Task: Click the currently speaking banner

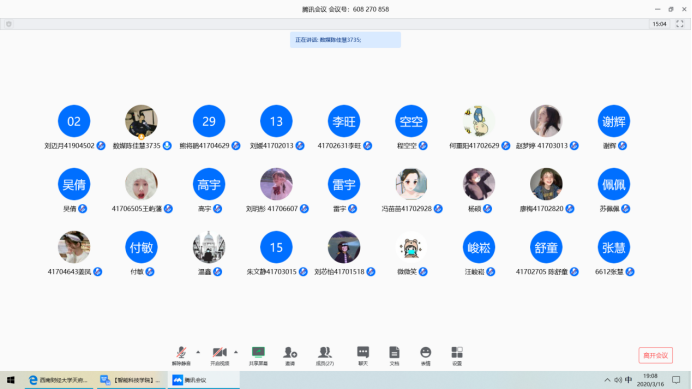Action: [345, 40]
